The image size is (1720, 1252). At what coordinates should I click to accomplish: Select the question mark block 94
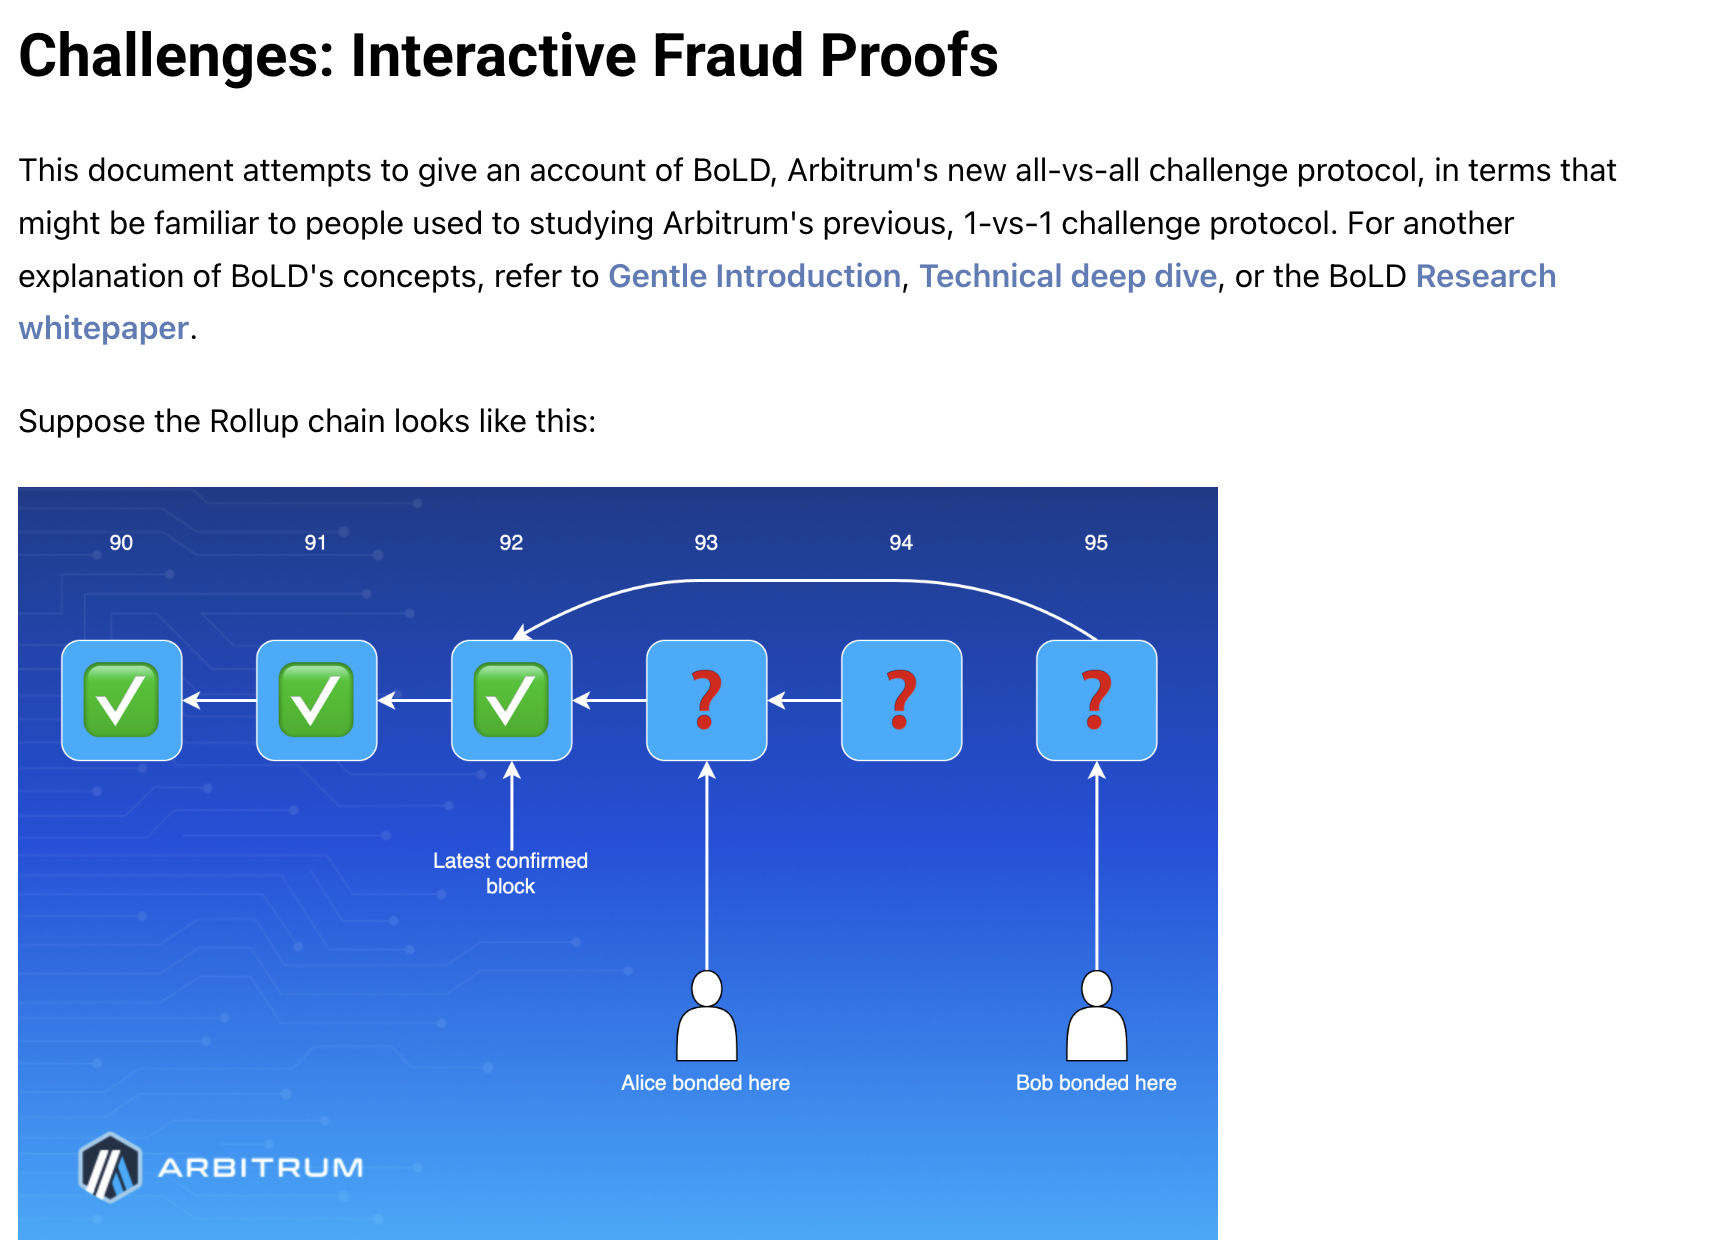pos(901,700)
